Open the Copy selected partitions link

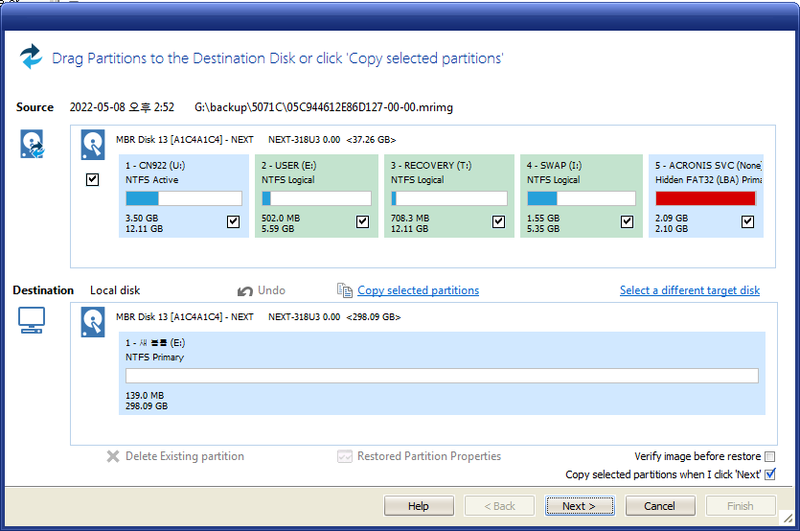point(418,291)
